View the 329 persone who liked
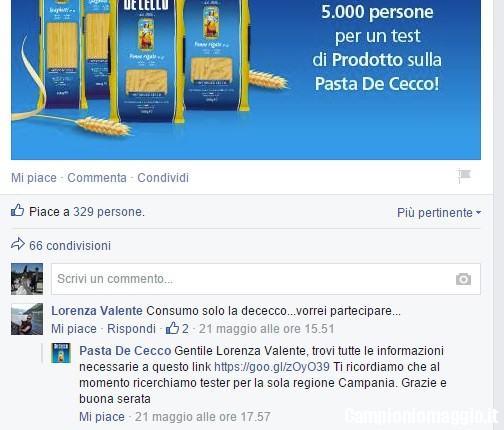Viewport: 504px width, 430px height. 109,212
